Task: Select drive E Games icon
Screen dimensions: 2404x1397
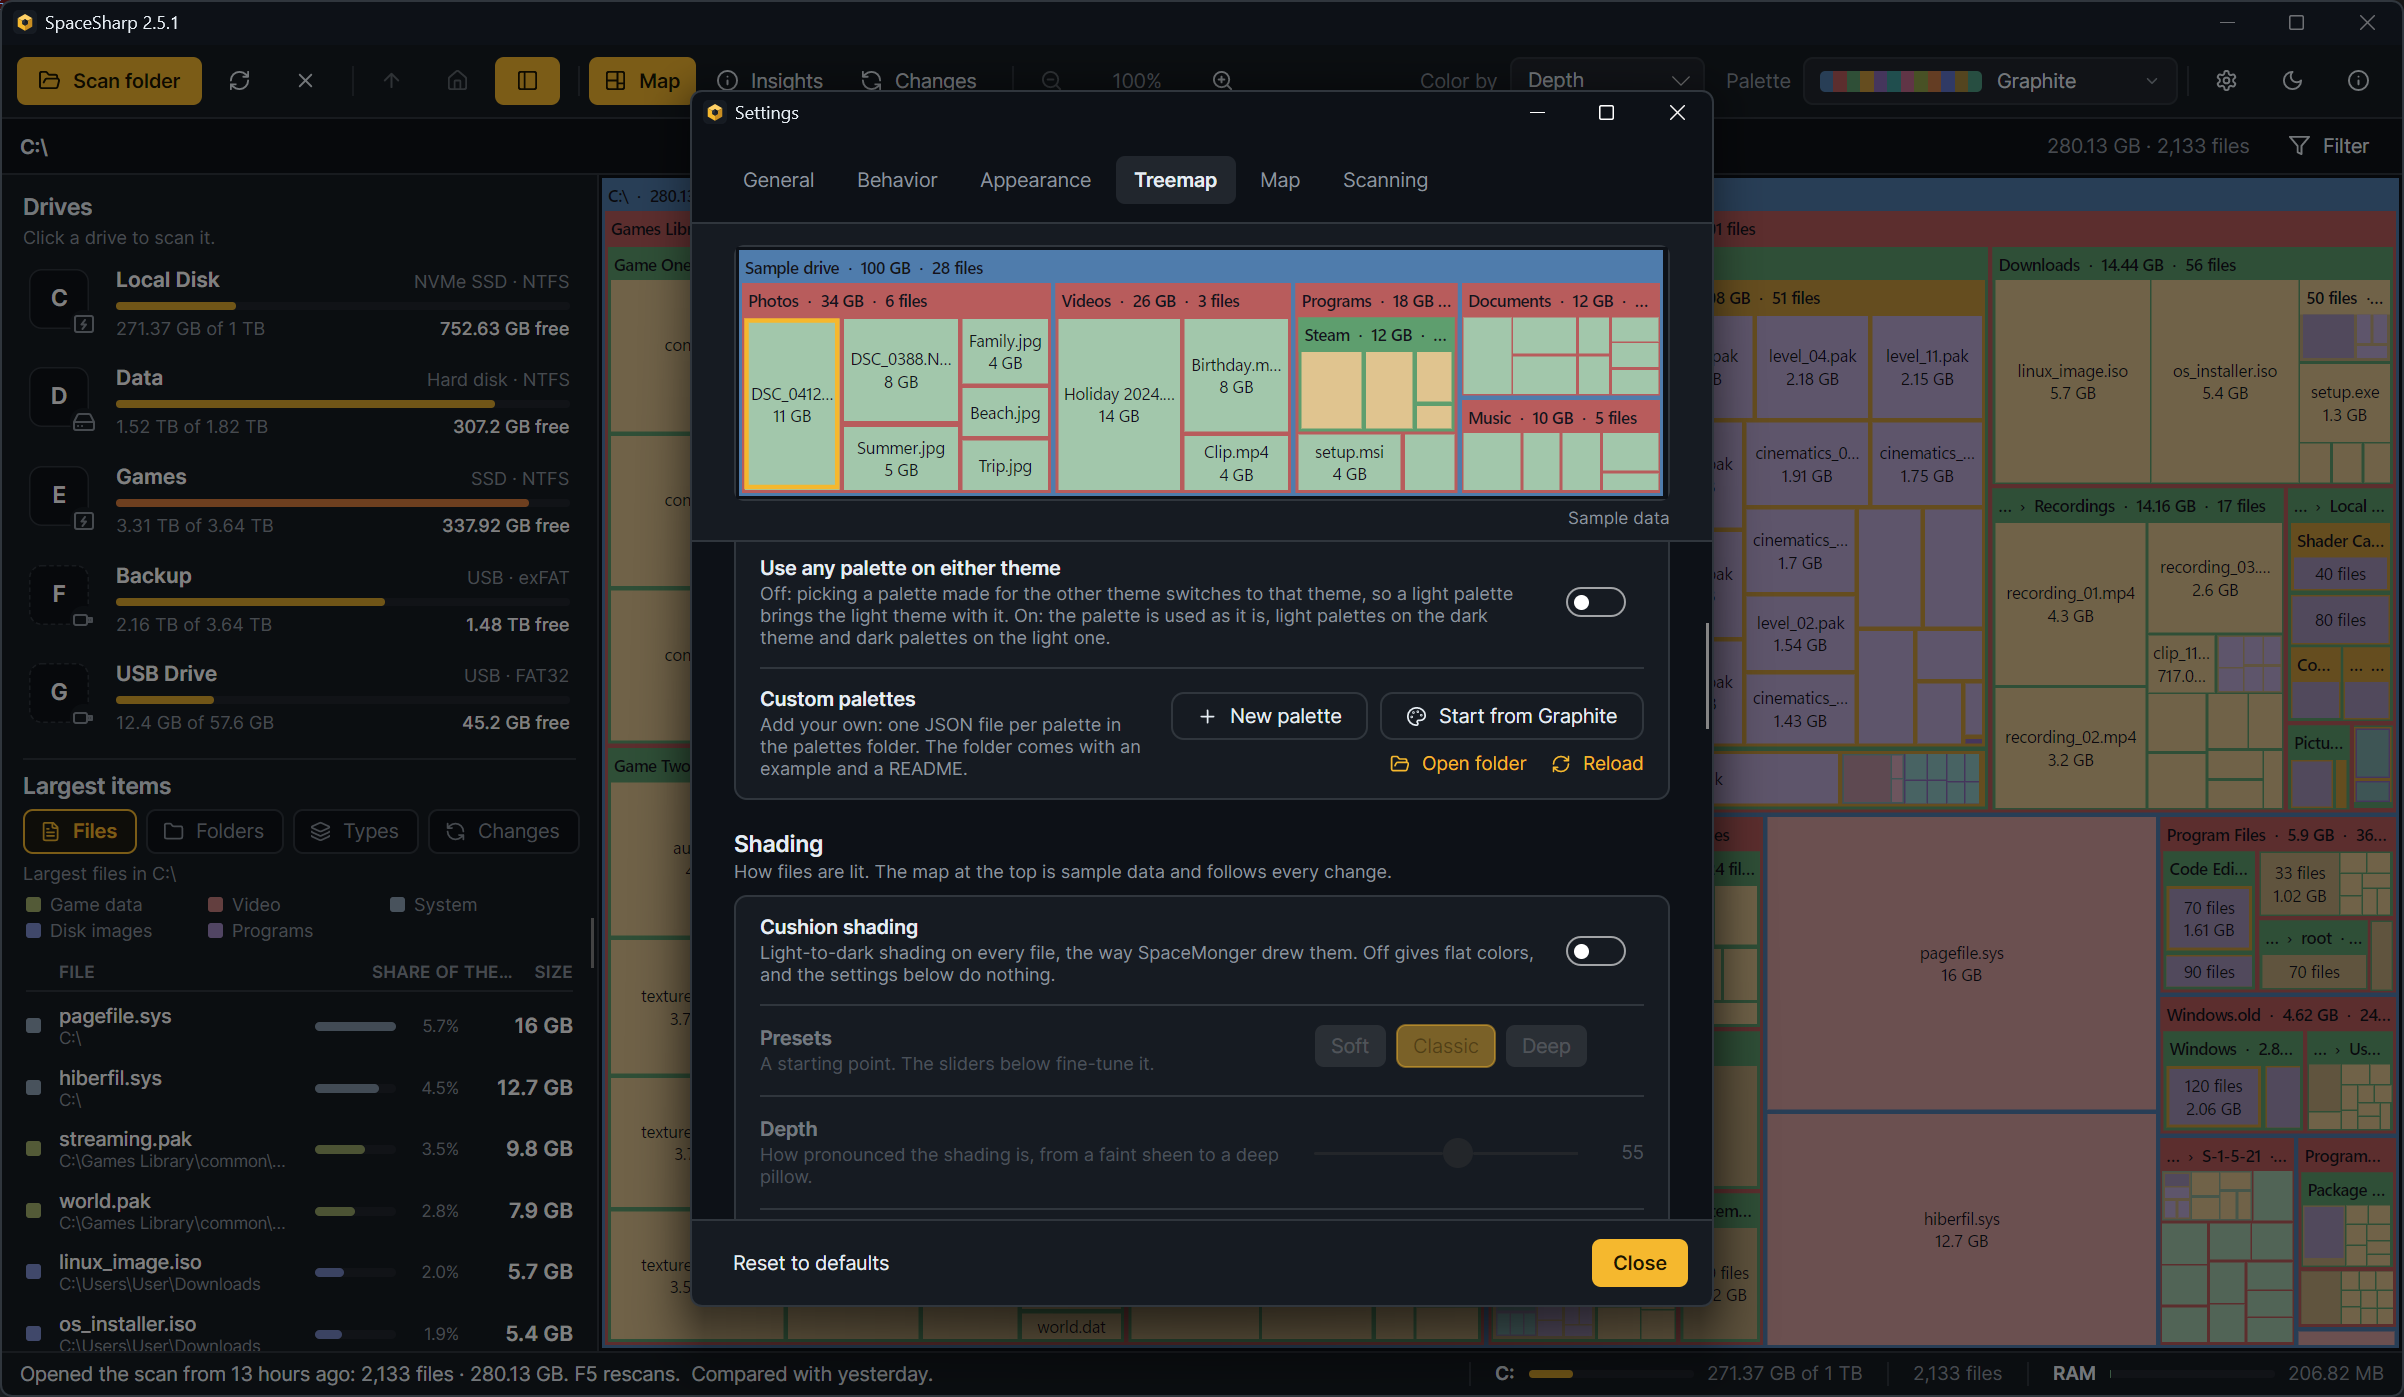Action: tap(60, 496)
